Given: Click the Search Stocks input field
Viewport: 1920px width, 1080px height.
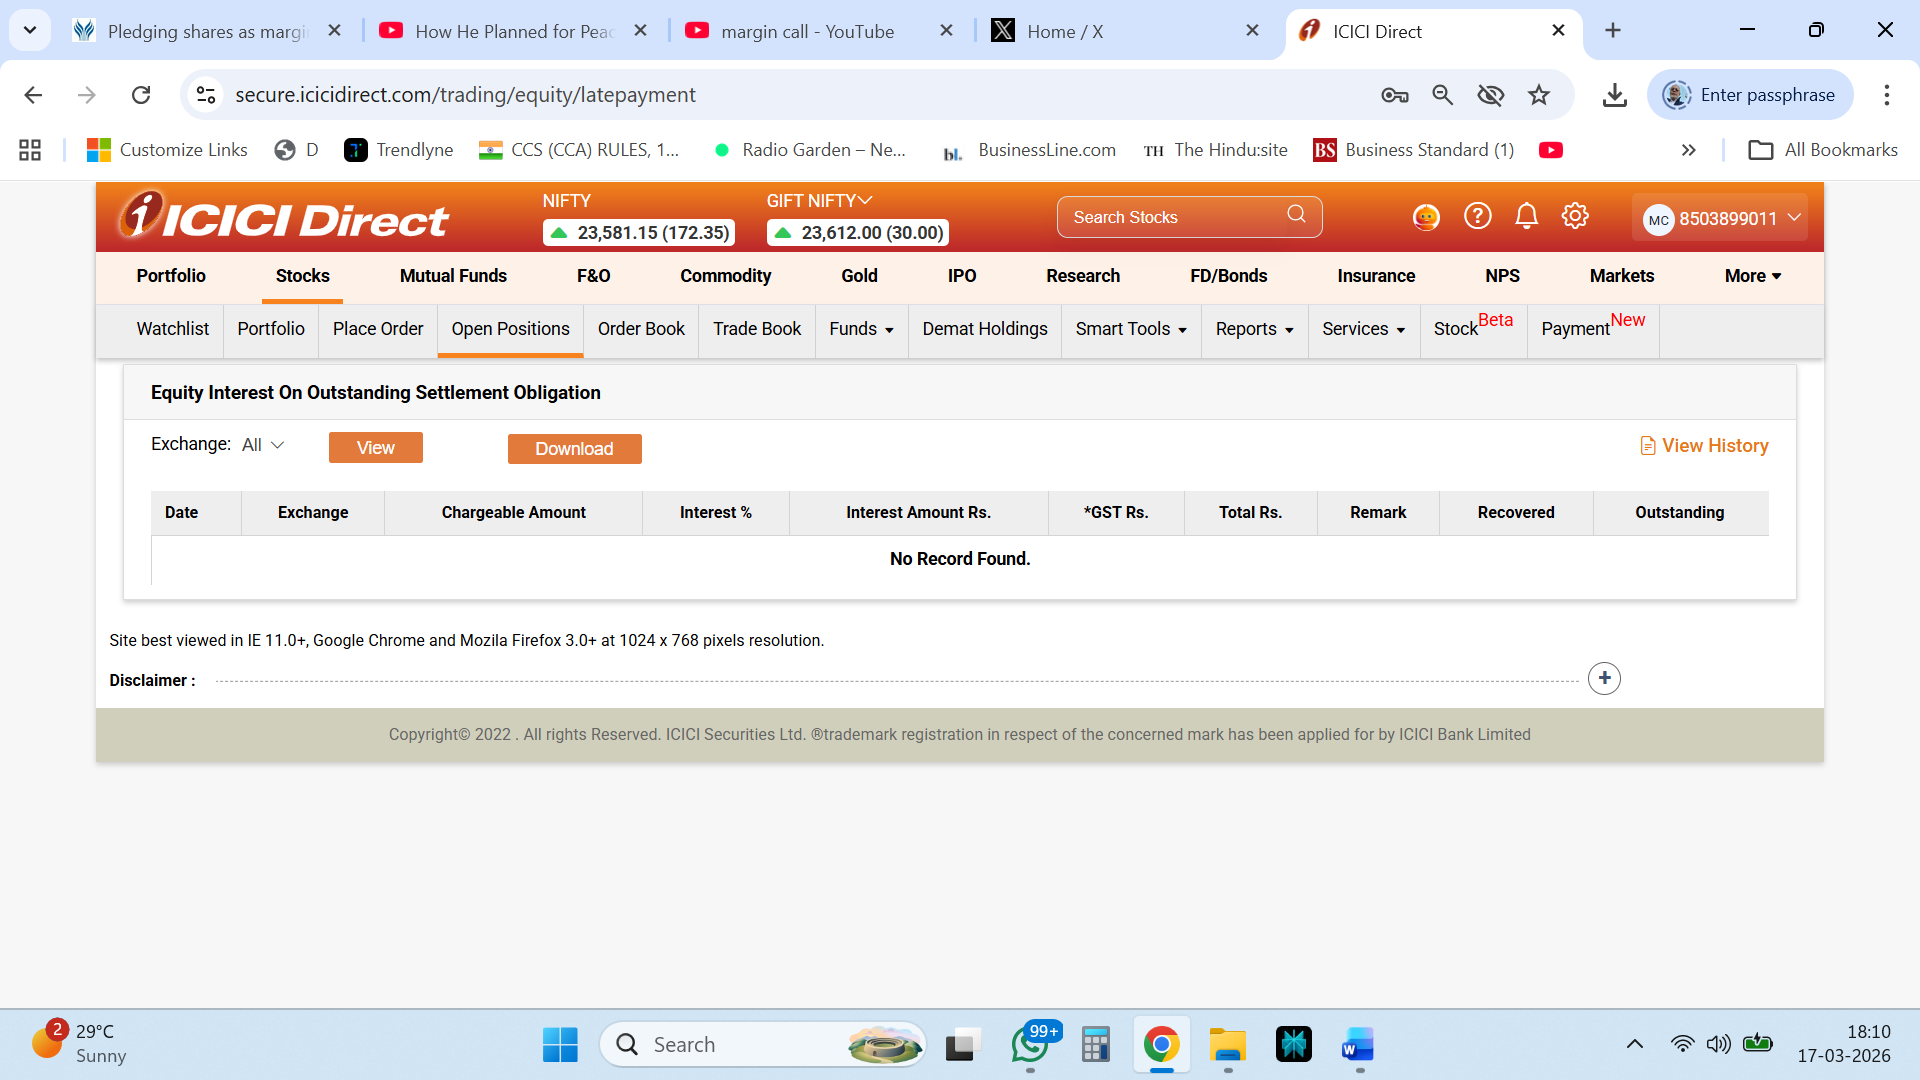Looking at the screenshot, I should (1170, 217).
